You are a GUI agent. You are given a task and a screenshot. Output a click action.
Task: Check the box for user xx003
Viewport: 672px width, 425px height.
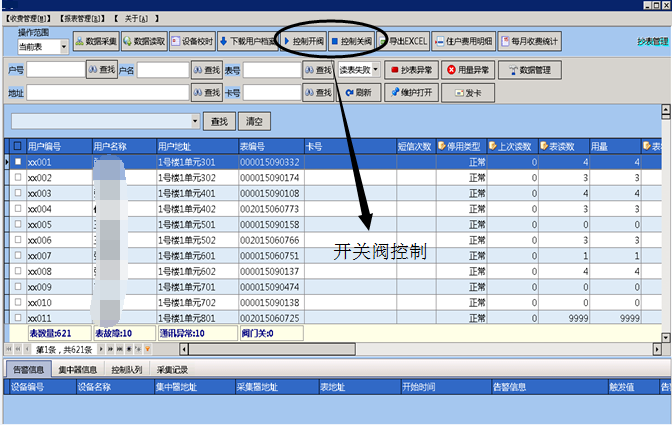(x=18, y=193)
